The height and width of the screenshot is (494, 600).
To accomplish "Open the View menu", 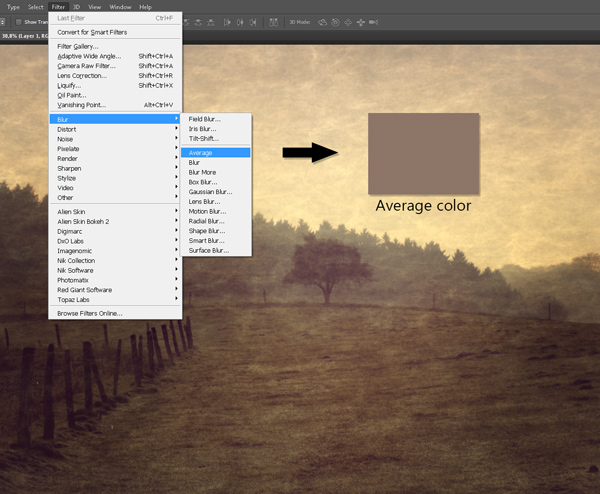I will pos(95,7).
